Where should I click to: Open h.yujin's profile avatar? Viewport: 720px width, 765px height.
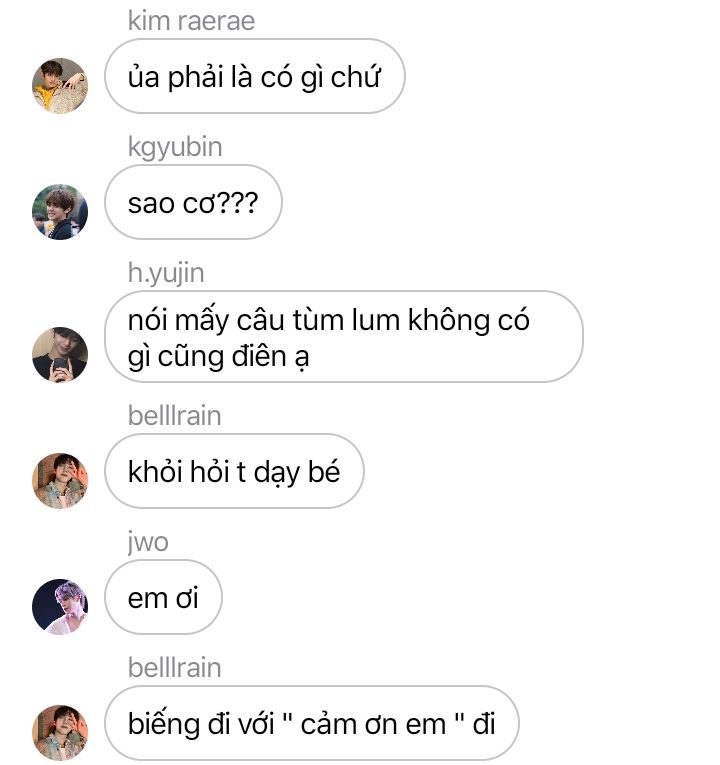point(60,355)
